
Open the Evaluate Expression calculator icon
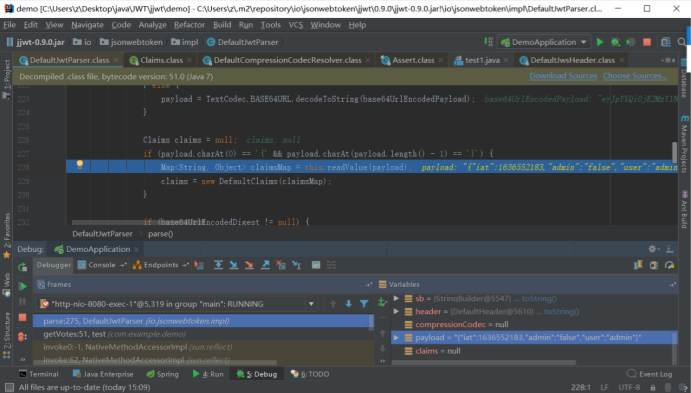click(x=316, y=265)
